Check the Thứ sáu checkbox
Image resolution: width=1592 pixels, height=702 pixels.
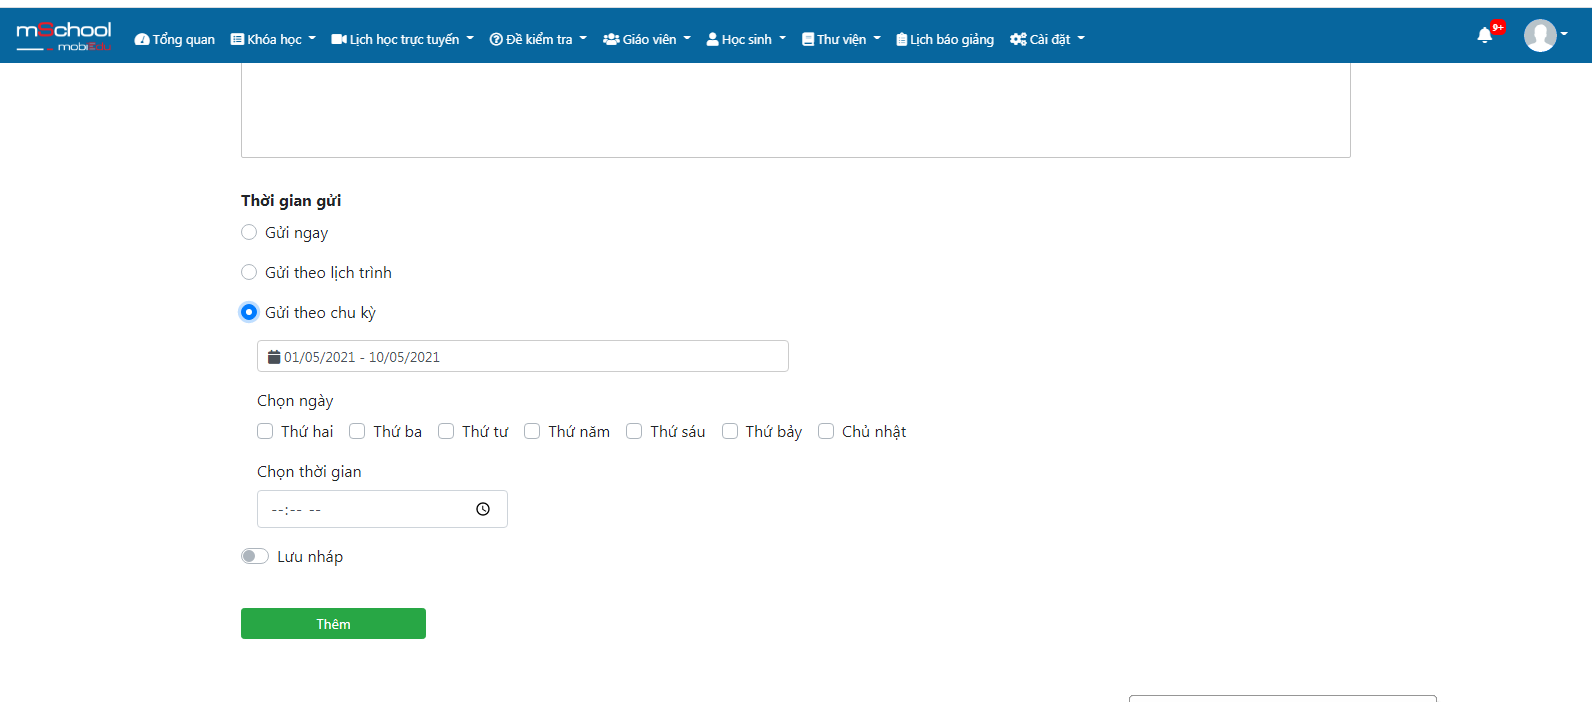(x=634, y=431)
